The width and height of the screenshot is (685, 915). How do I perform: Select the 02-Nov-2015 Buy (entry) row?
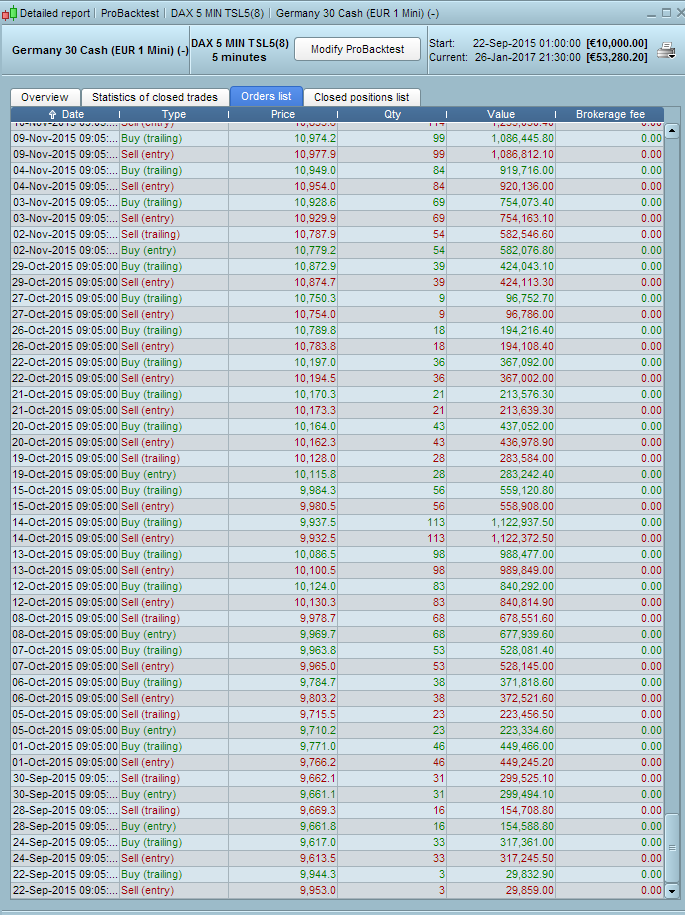[337, 250]
